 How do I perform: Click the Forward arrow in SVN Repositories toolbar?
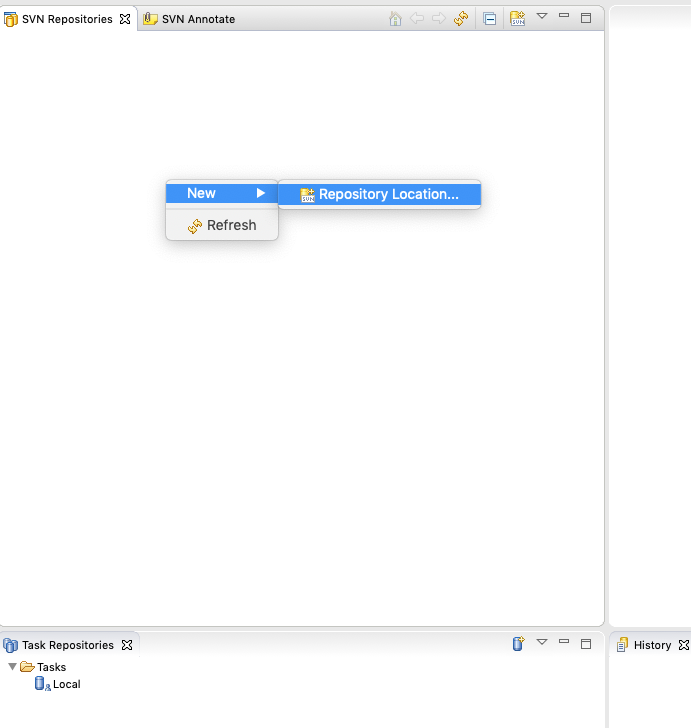(438, 19)
